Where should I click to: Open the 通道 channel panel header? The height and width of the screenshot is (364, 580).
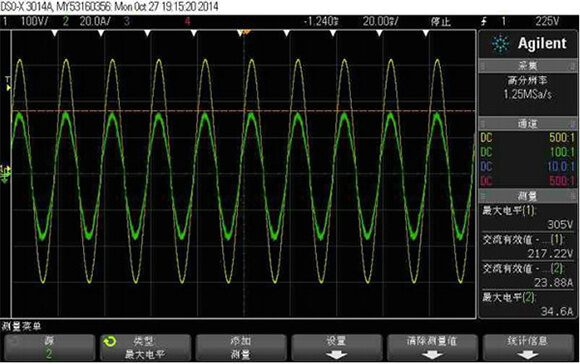pyautogui.click(x=527, y=124)
